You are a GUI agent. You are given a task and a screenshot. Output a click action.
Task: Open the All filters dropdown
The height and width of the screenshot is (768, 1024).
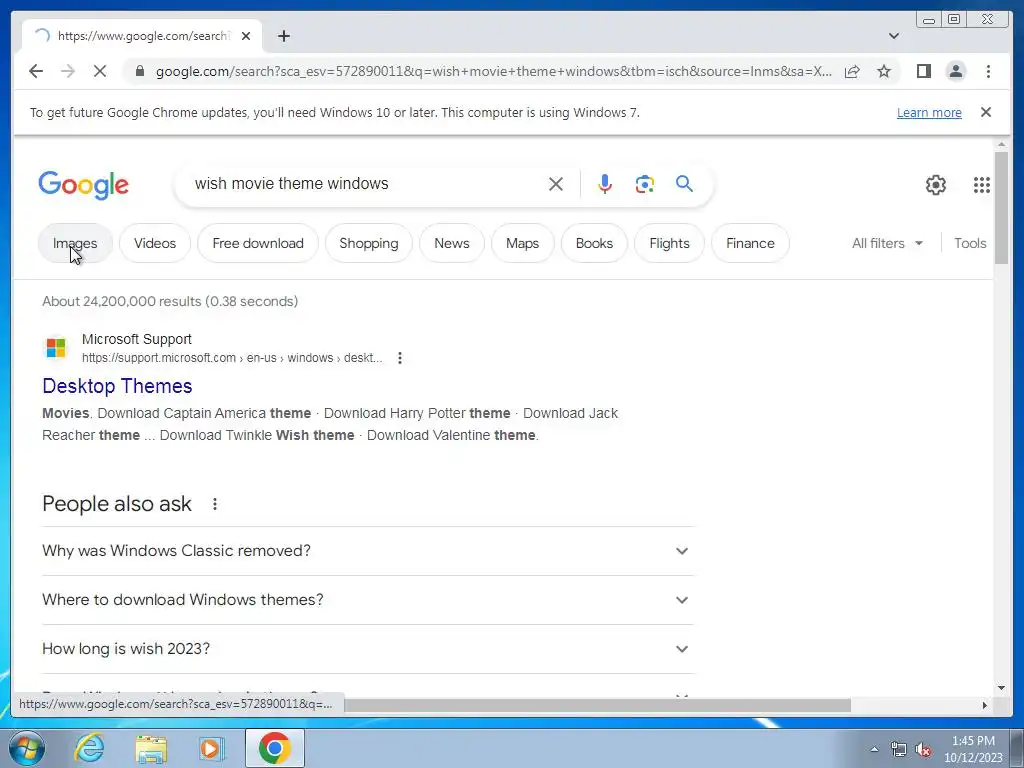(x=888, y=243)
